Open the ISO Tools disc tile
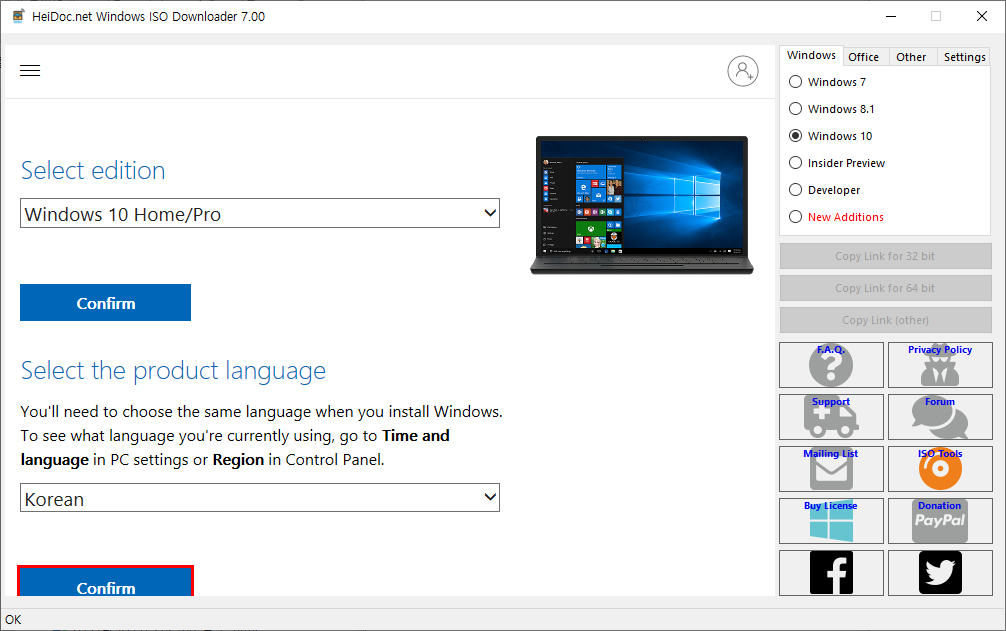Viewport: 1006px width, 631px height. [x=940, y=469]
